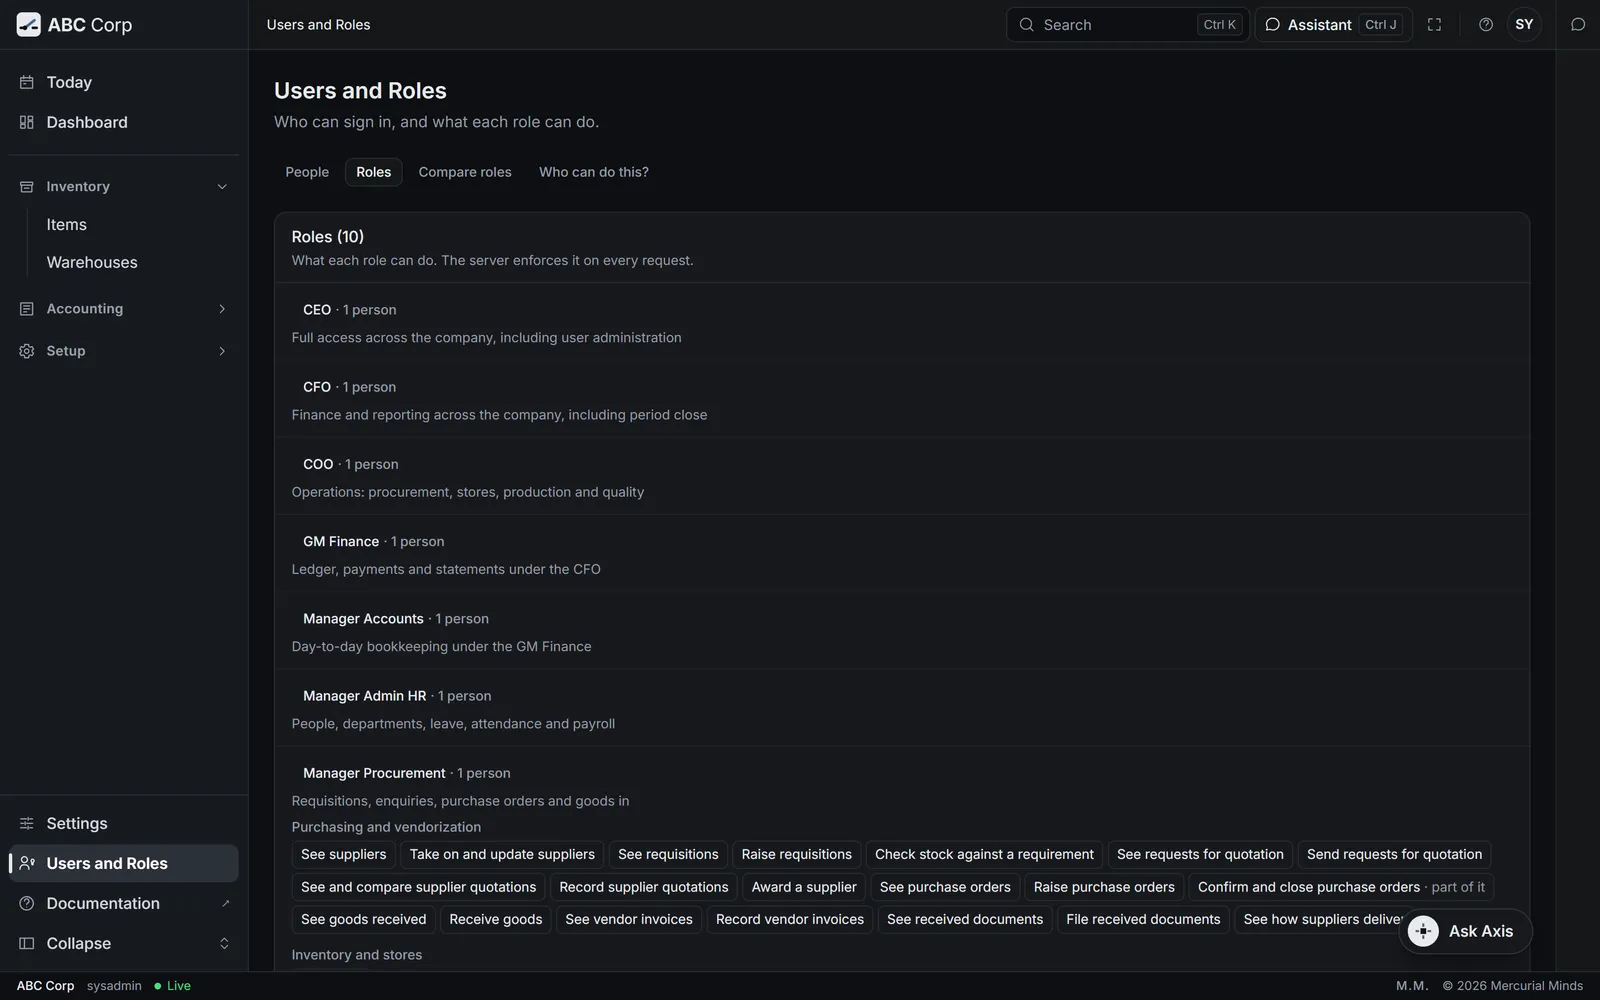
Task: Click the Search input field
Action: pos(1128,25)
